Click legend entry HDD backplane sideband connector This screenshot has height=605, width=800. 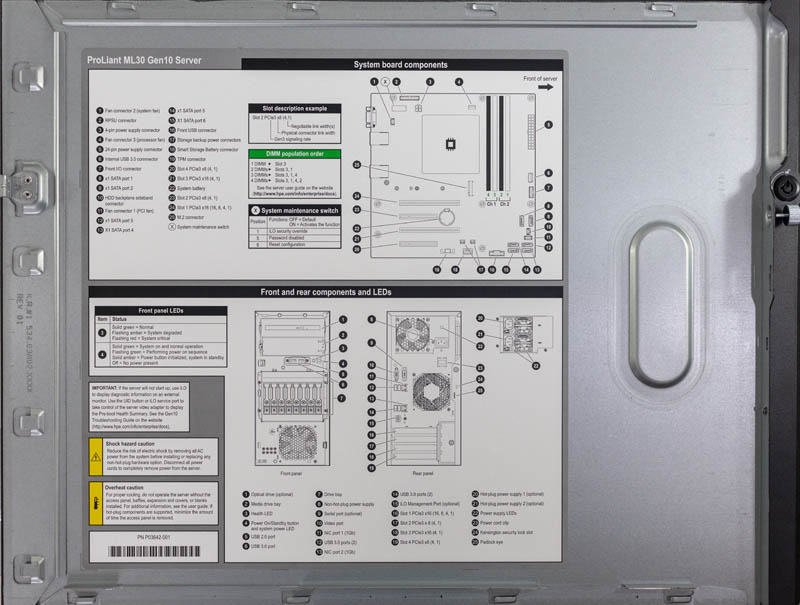click(x=125, y=200)
